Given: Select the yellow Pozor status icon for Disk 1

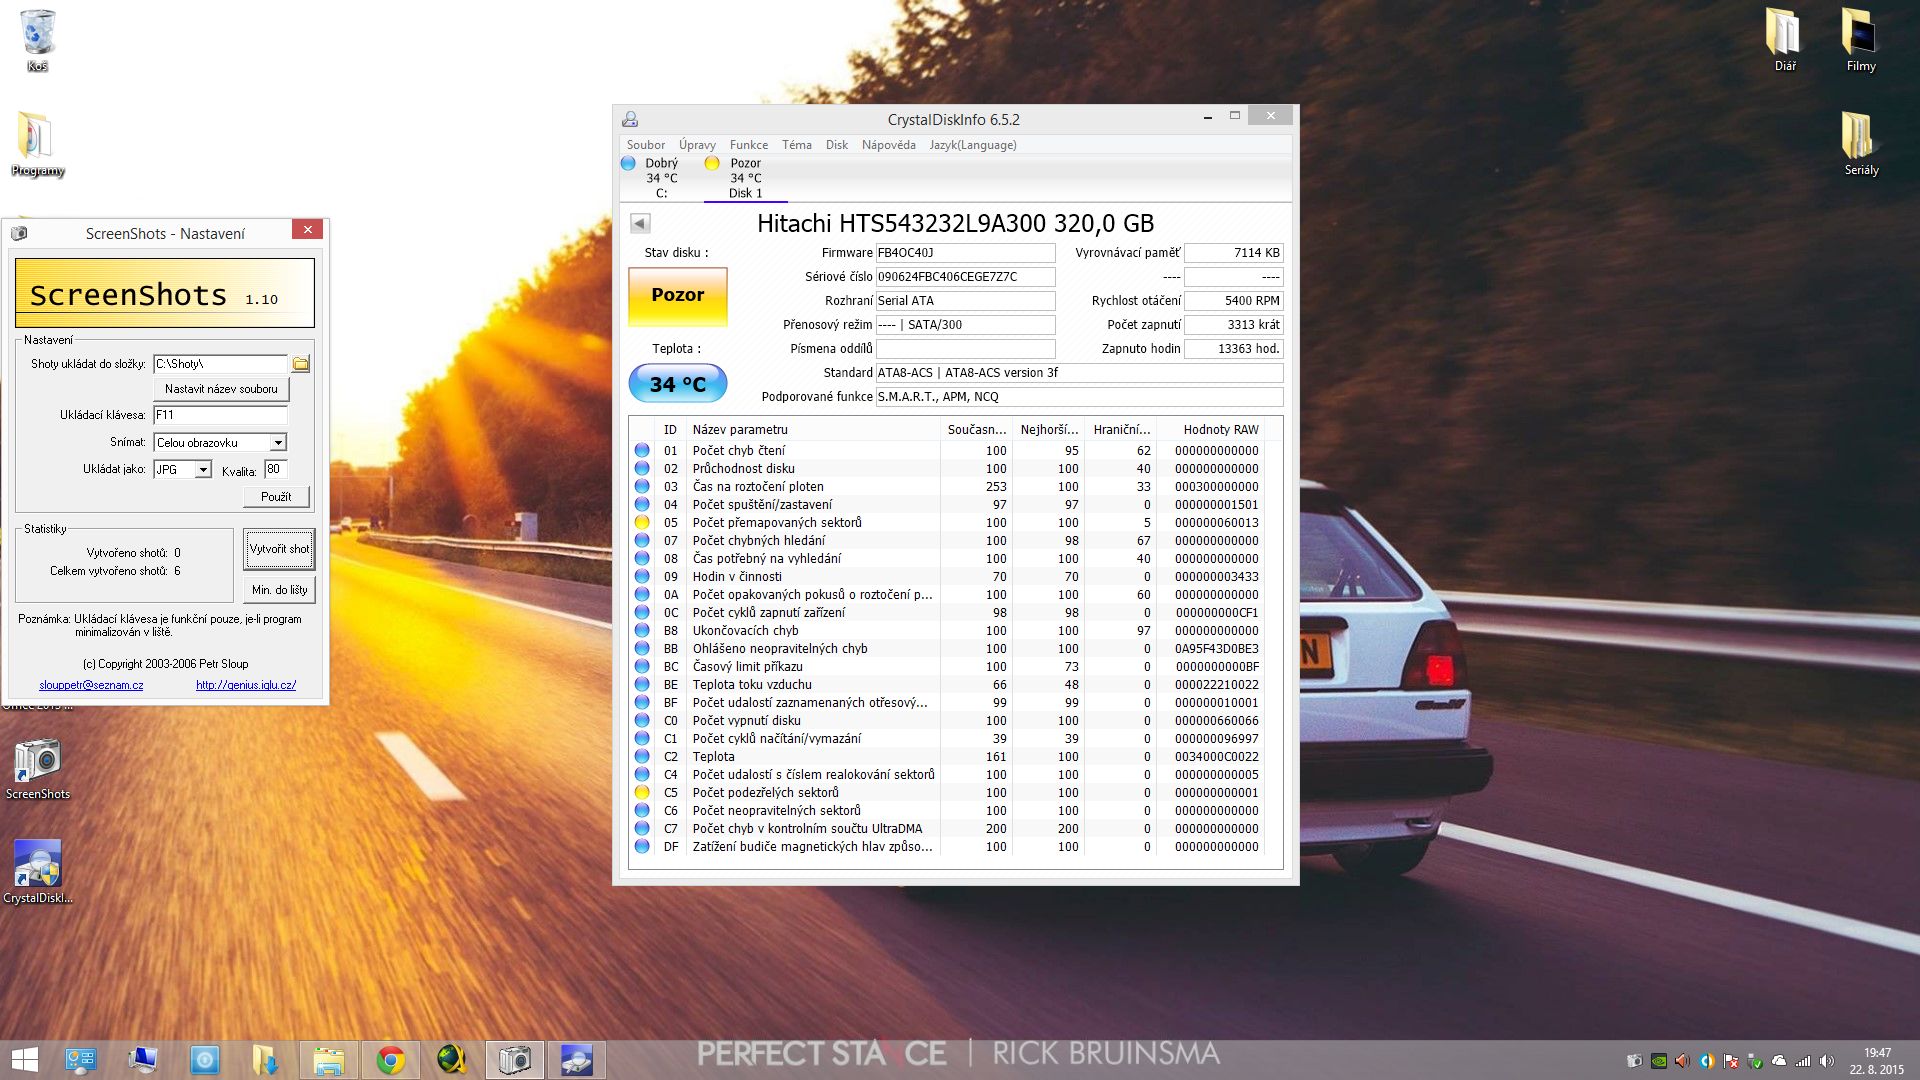Looking at the screenshot, I should tap(712, 163).
